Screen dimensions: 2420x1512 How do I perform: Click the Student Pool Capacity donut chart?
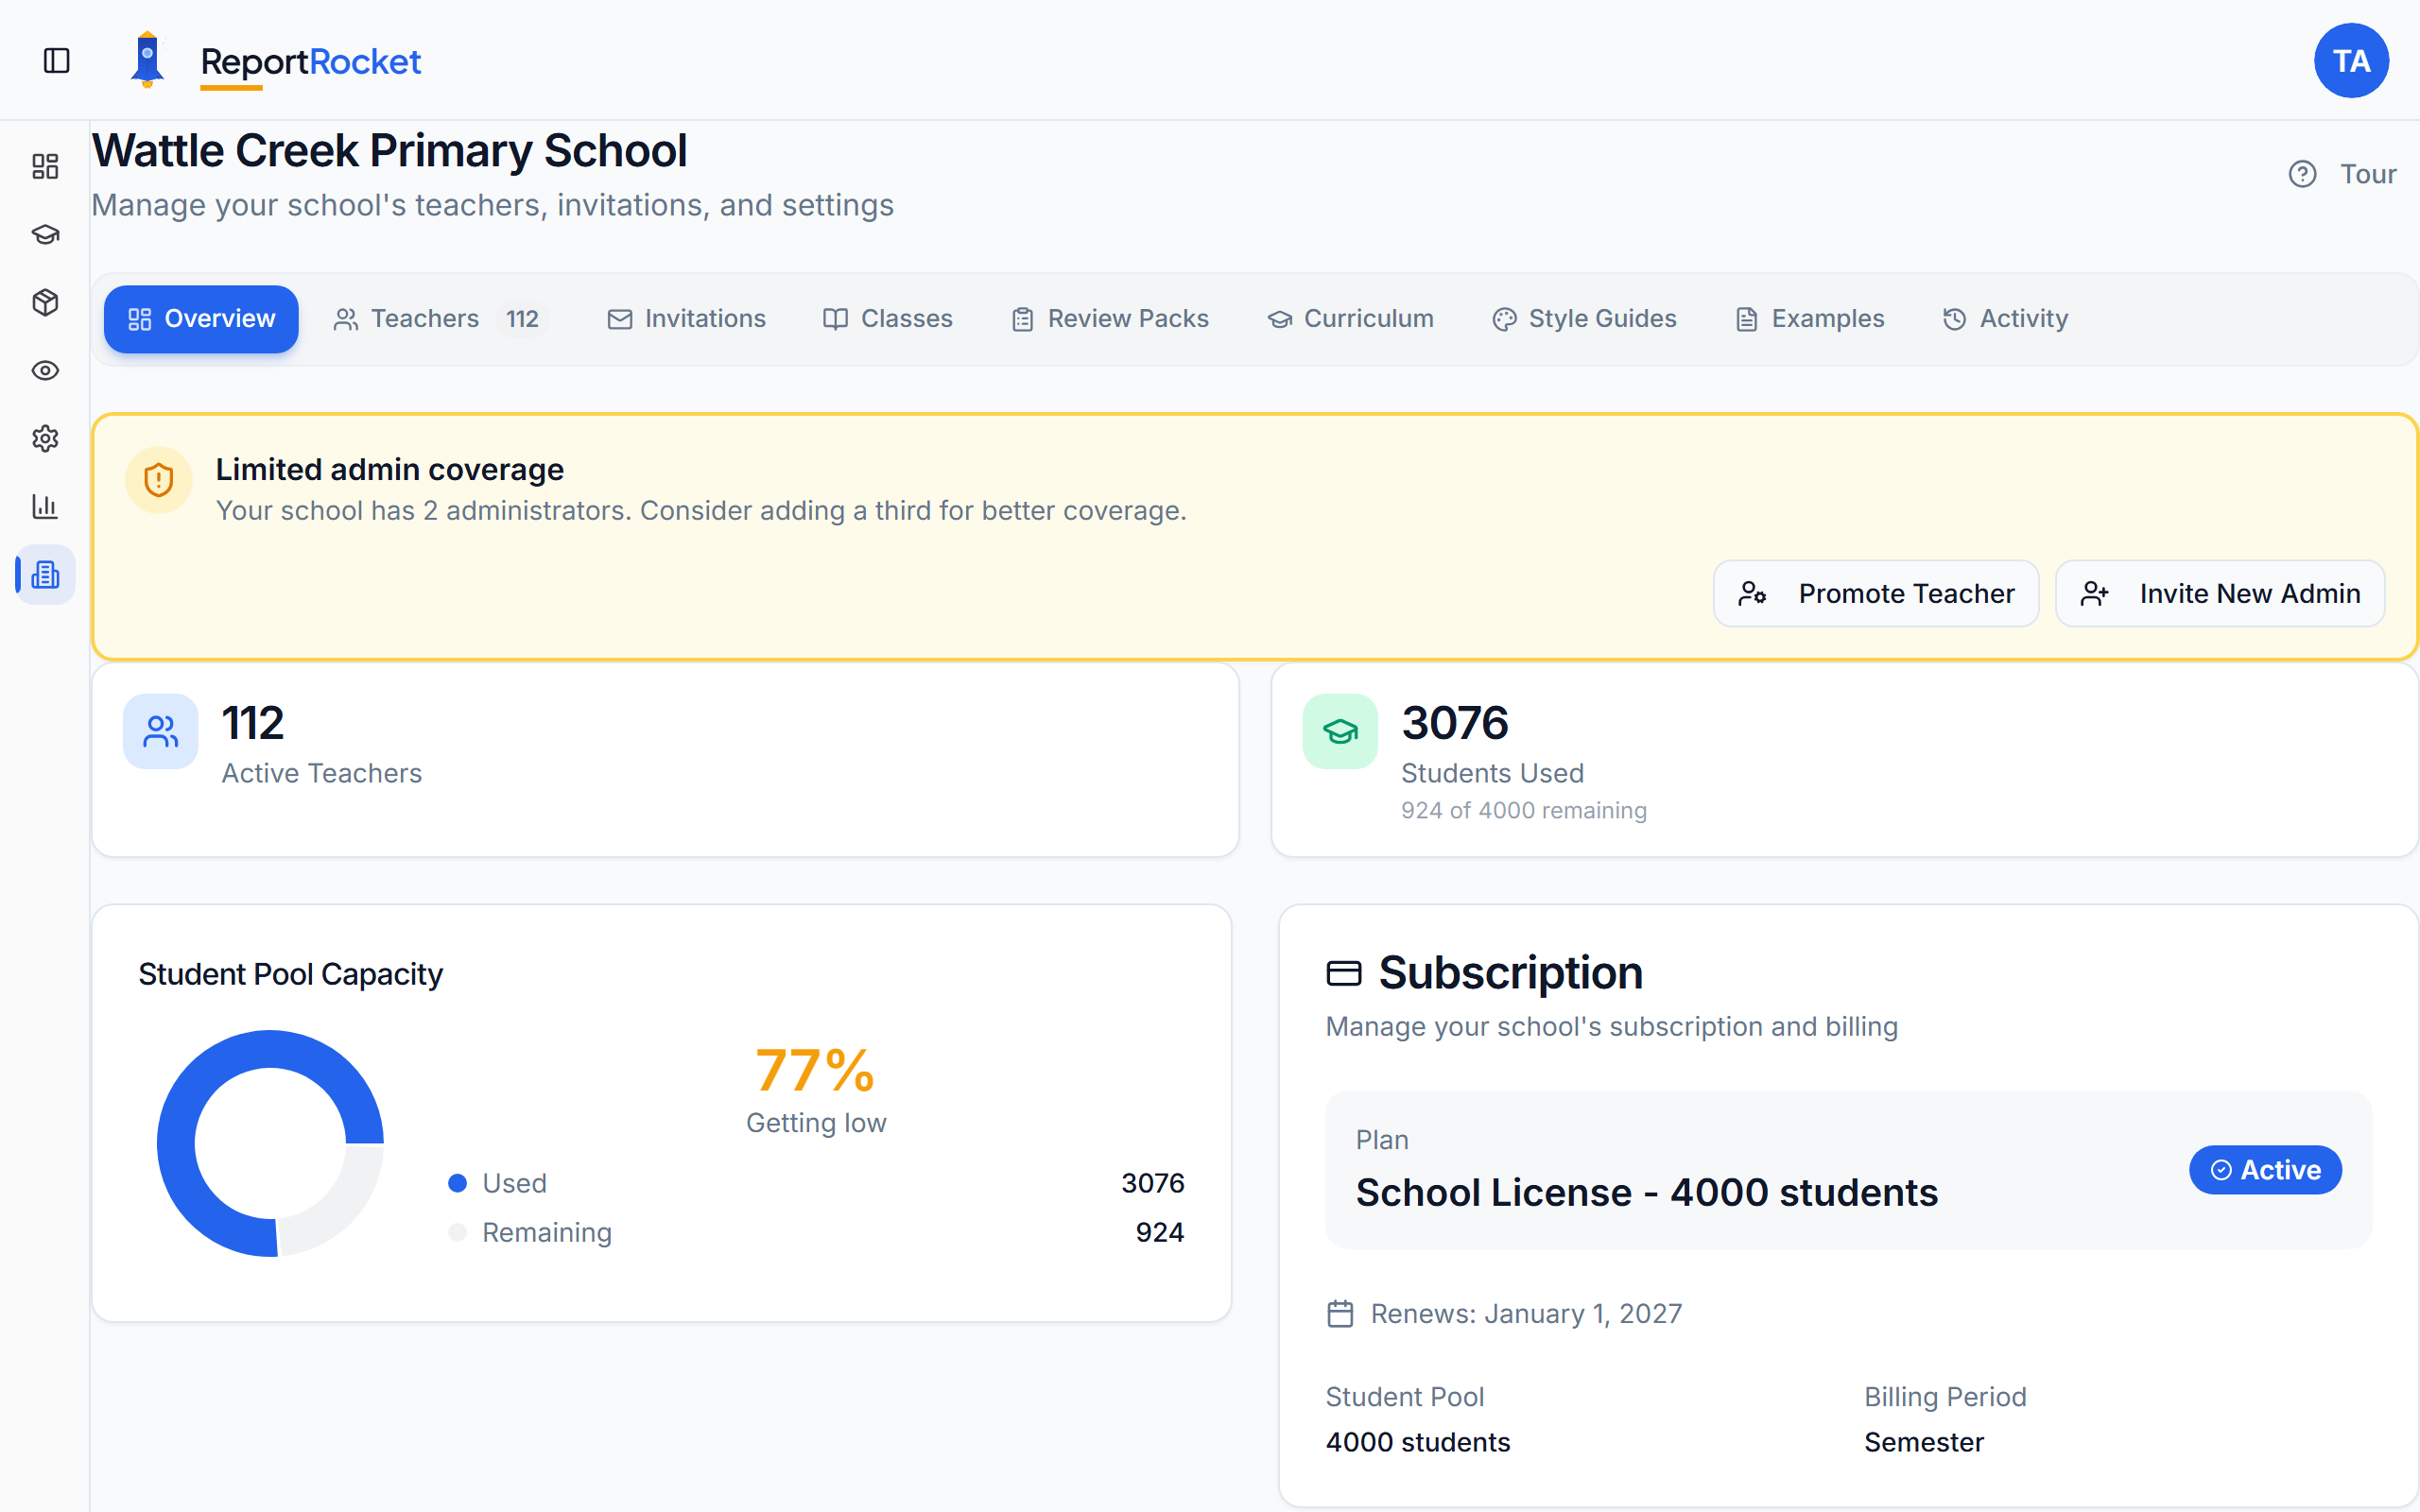pyautogui.click(x=270, y=1143)
